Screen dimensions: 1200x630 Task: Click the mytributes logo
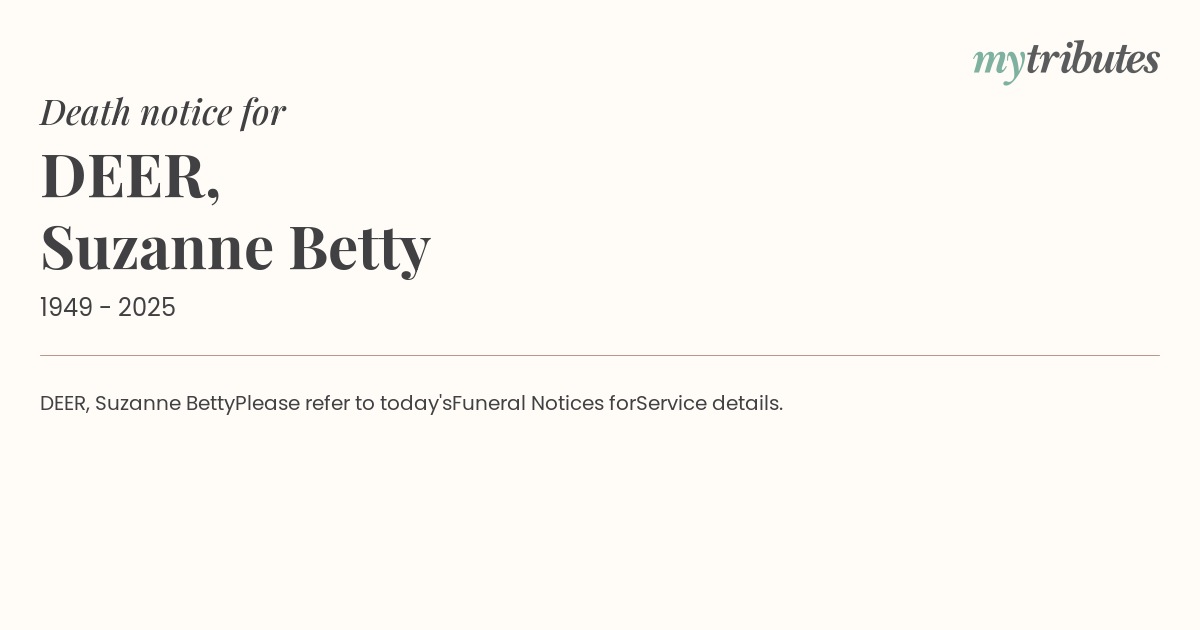tap(1066, 61)
